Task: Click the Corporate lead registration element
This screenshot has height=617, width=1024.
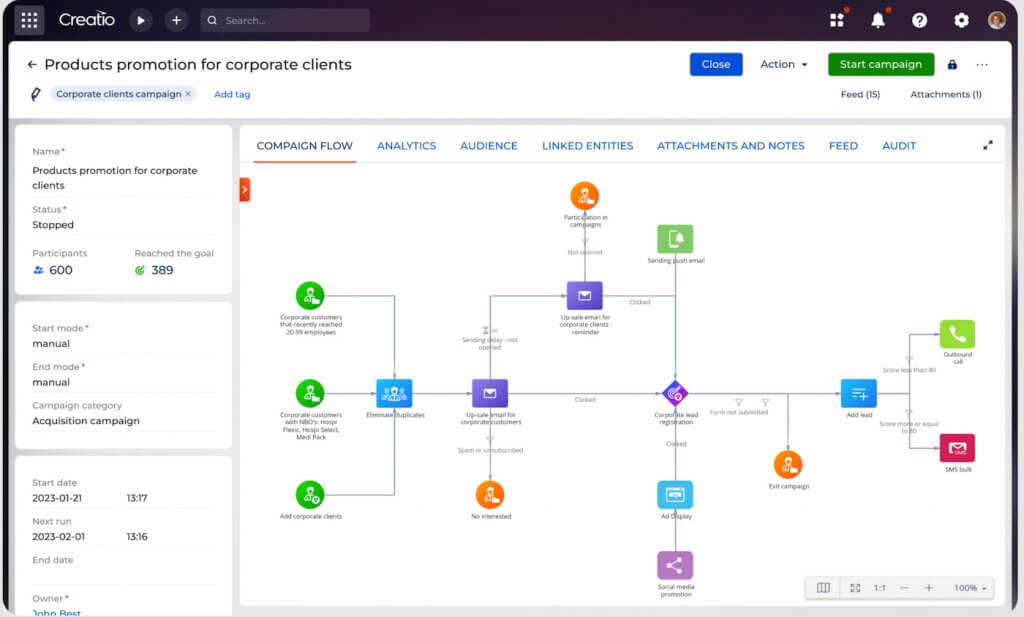Action: (x=676, y=394)
